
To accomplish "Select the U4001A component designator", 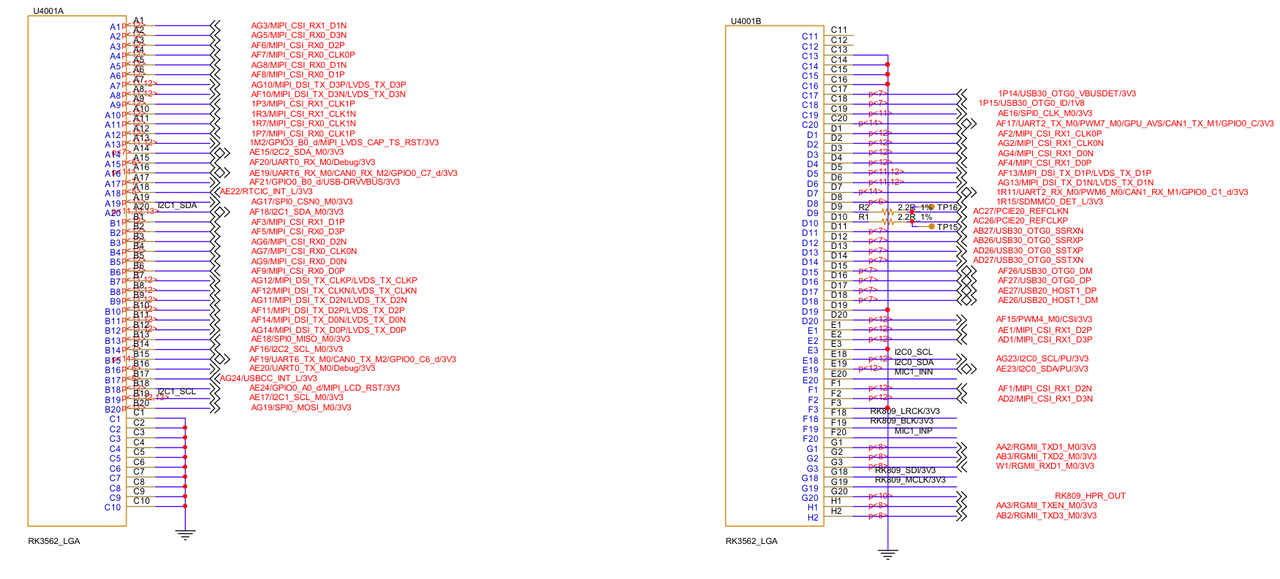I will point(47,10).
